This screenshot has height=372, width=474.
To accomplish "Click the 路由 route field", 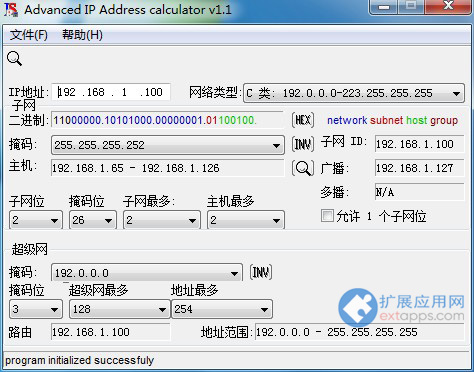I will click(x=111, y=332).
